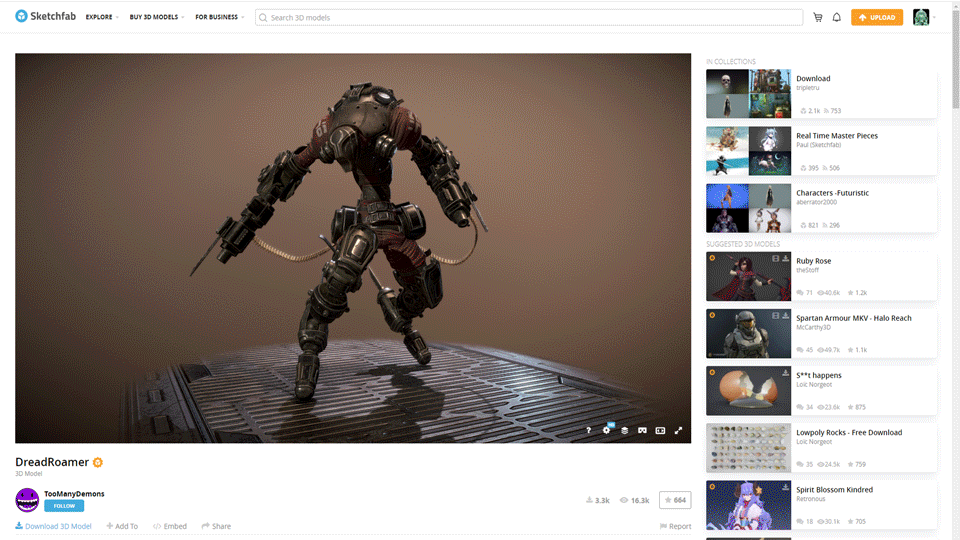The width and height of the screenshot is (960, 540).
Task: Click author name Retronous
Action: 811,498
